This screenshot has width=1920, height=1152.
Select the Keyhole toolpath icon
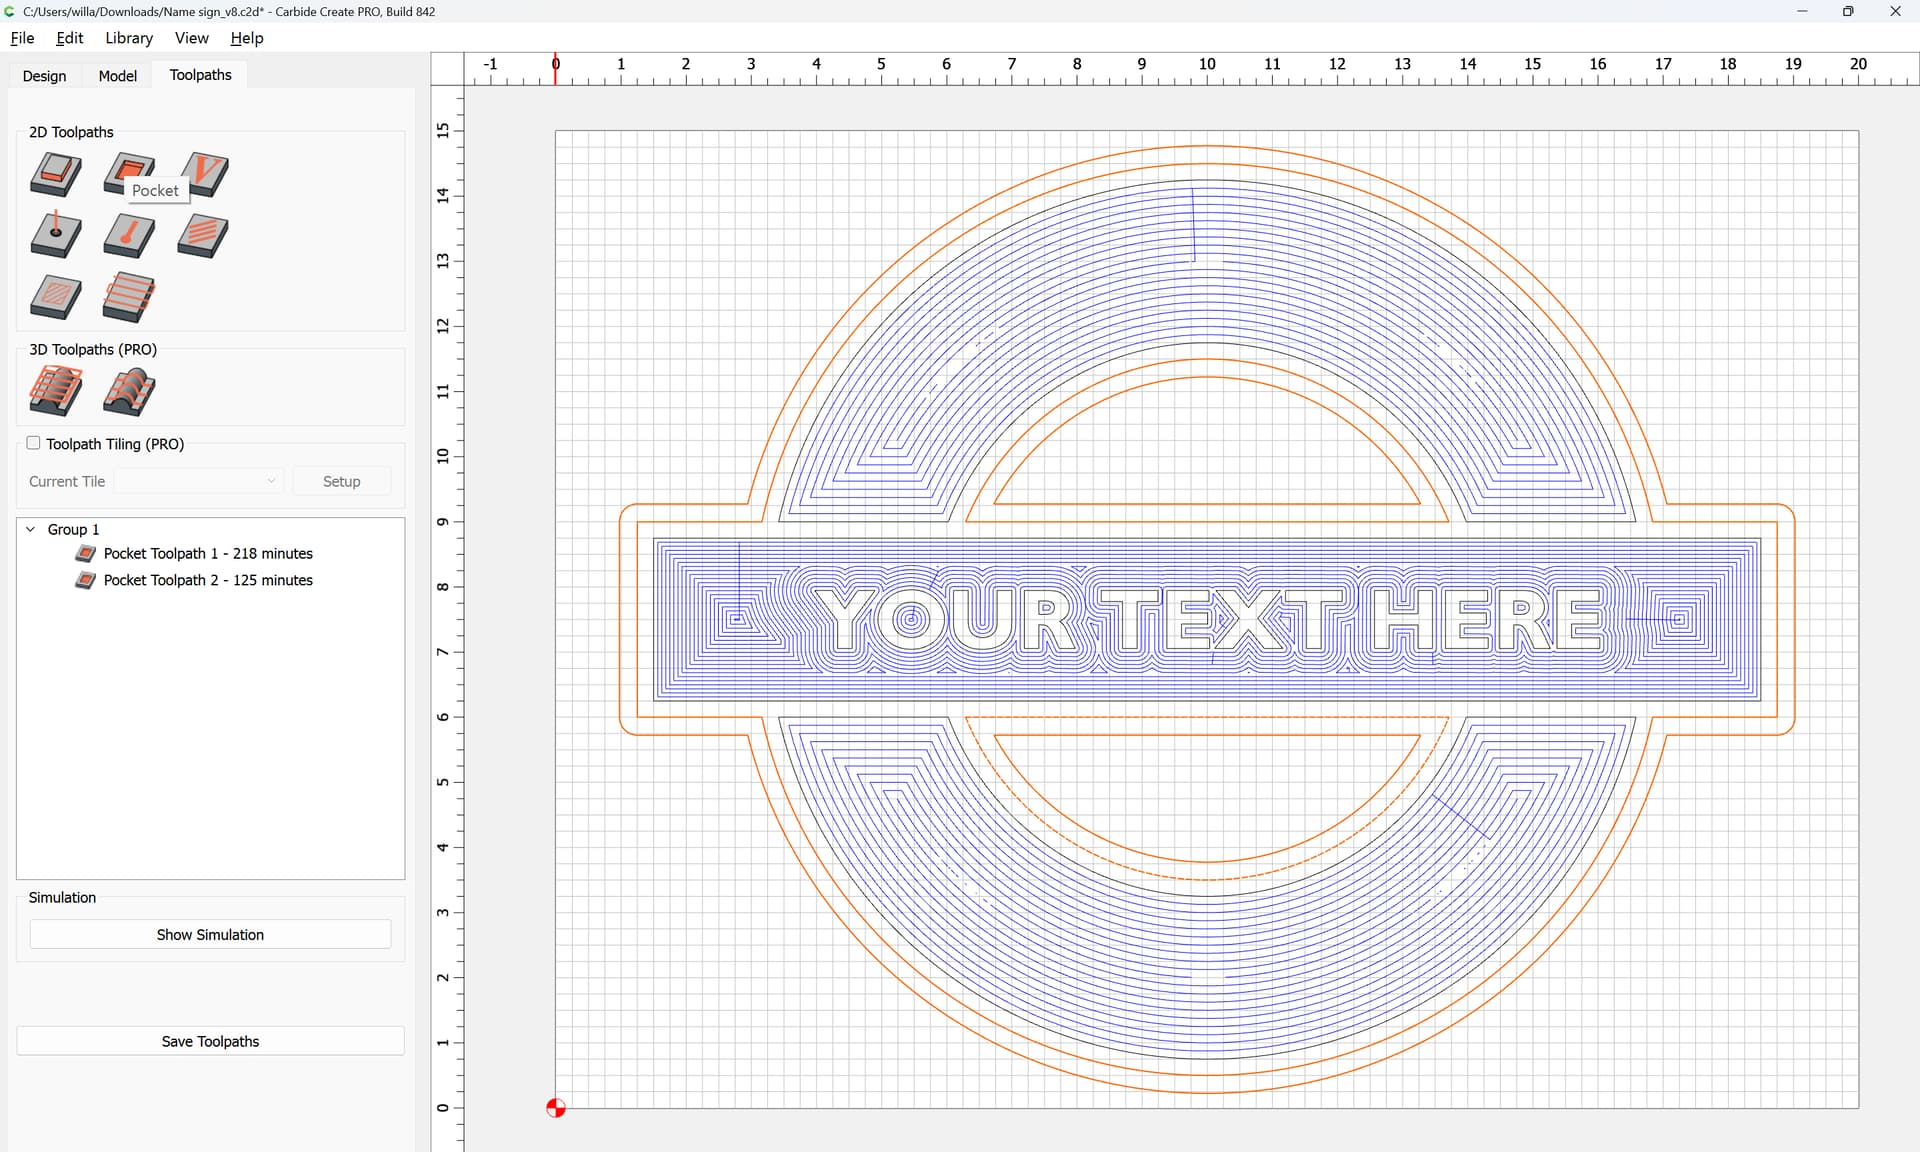click(x=129, y=236)
